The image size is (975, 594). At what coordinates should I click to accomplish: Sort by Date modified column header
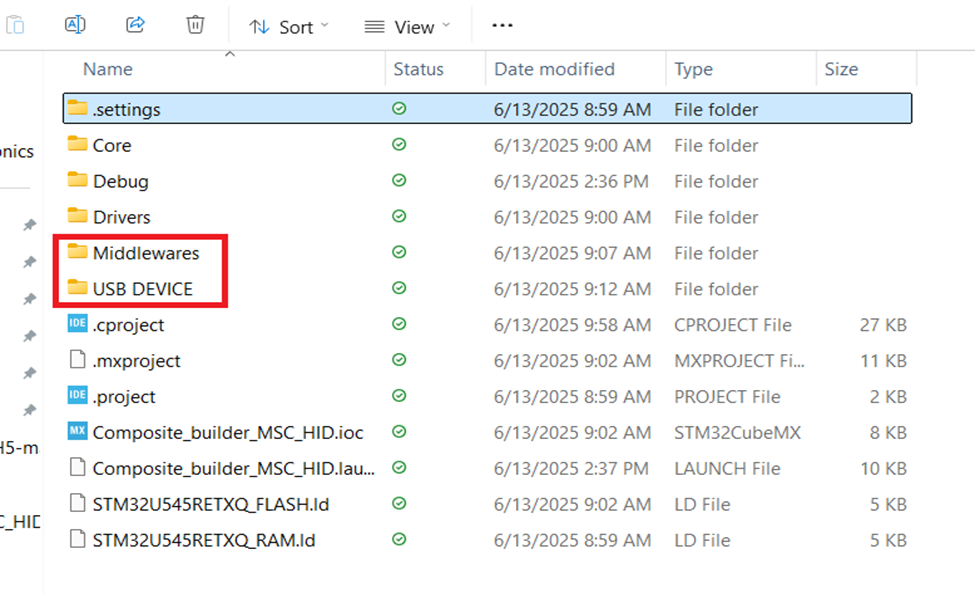[554, 69]
